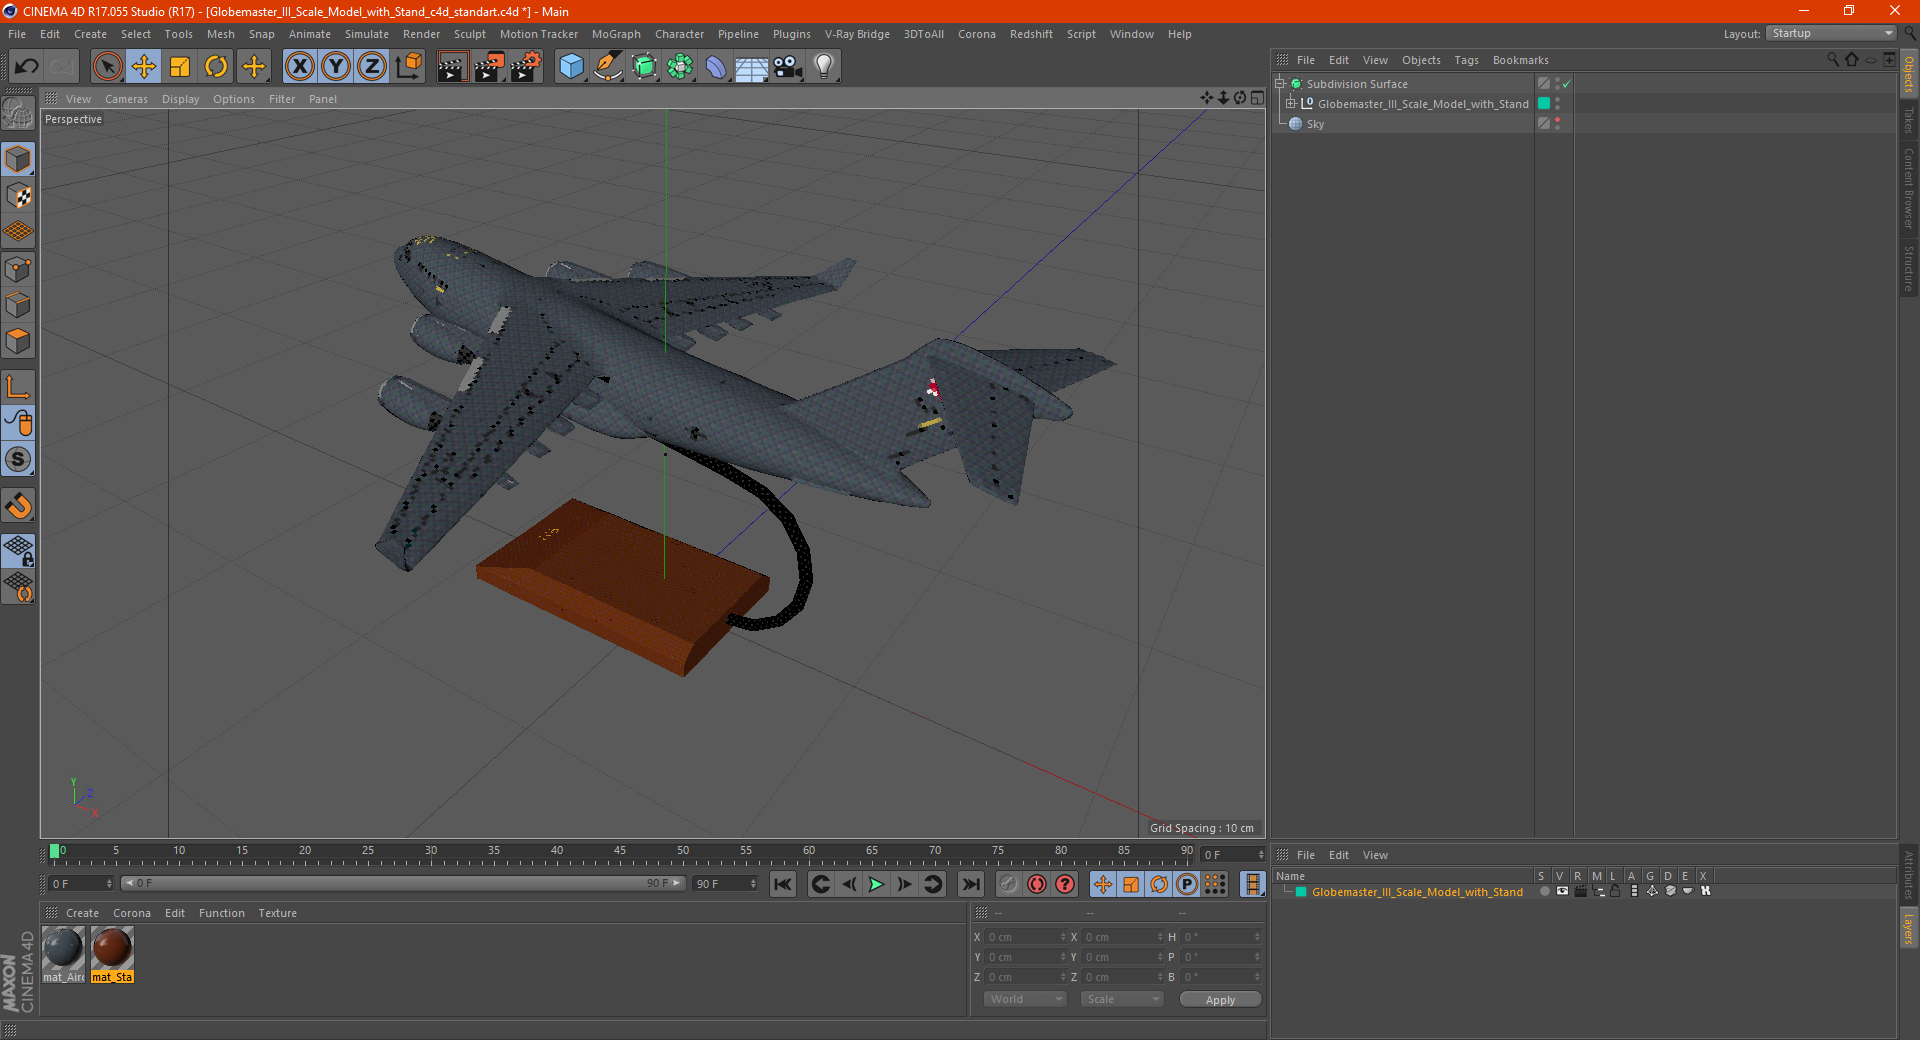Screen dimensions: 1920x1040
Task: Select the Sky object
Action: pos(1315,124)
